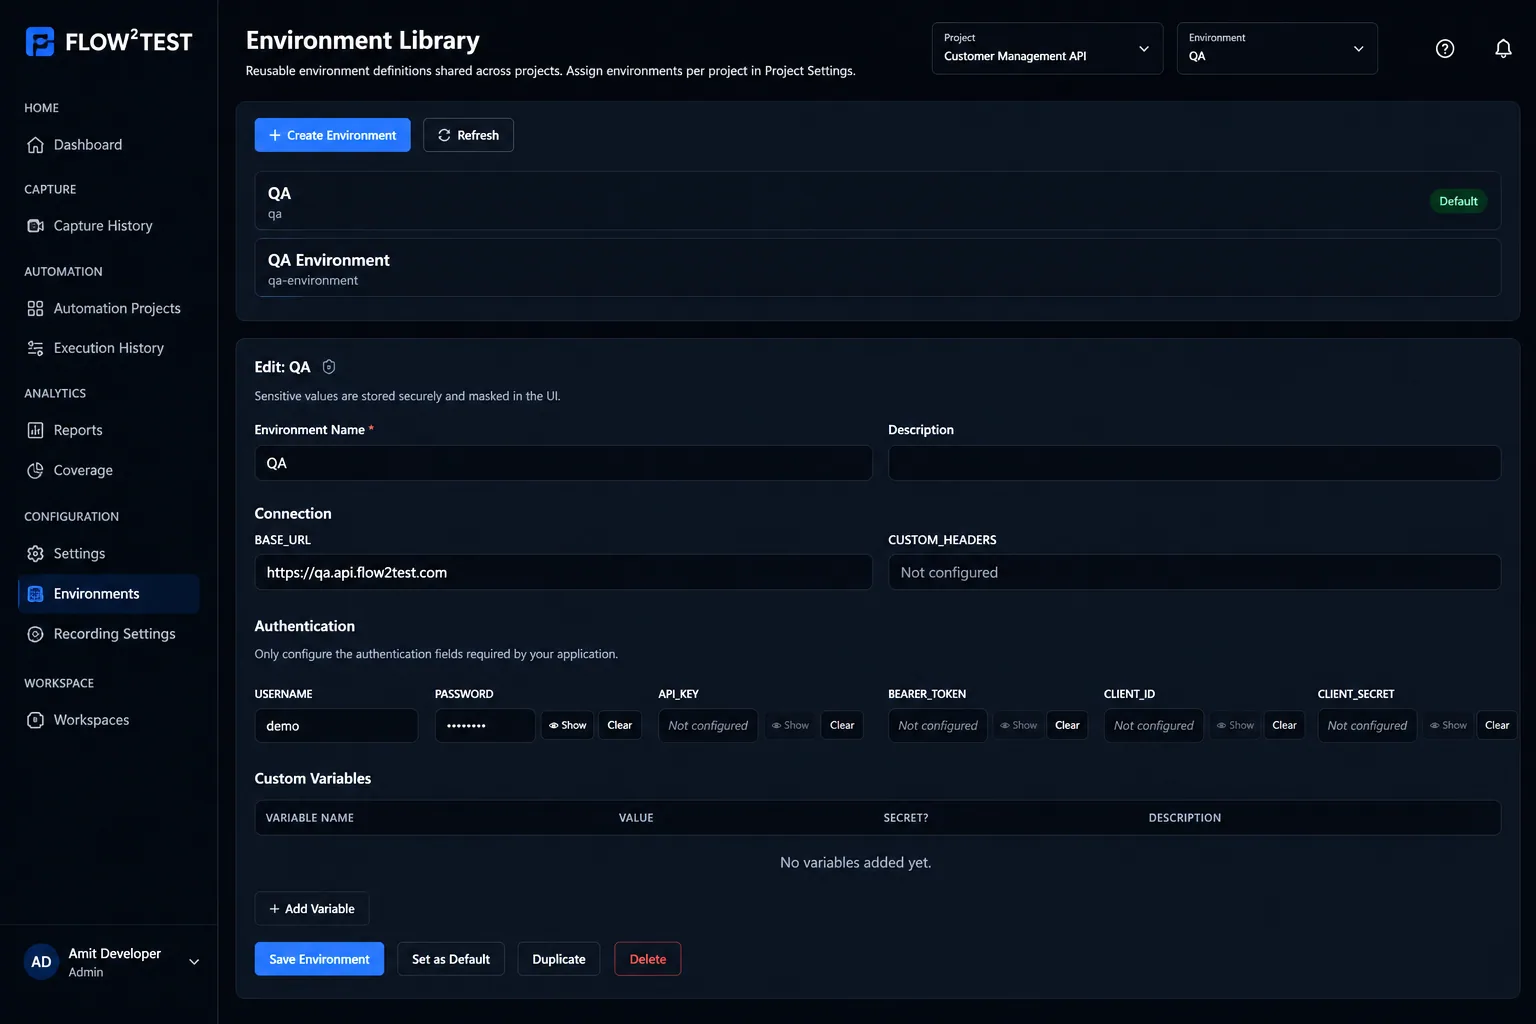
Task: Open Reports page
Action: [x=78, y=430]
